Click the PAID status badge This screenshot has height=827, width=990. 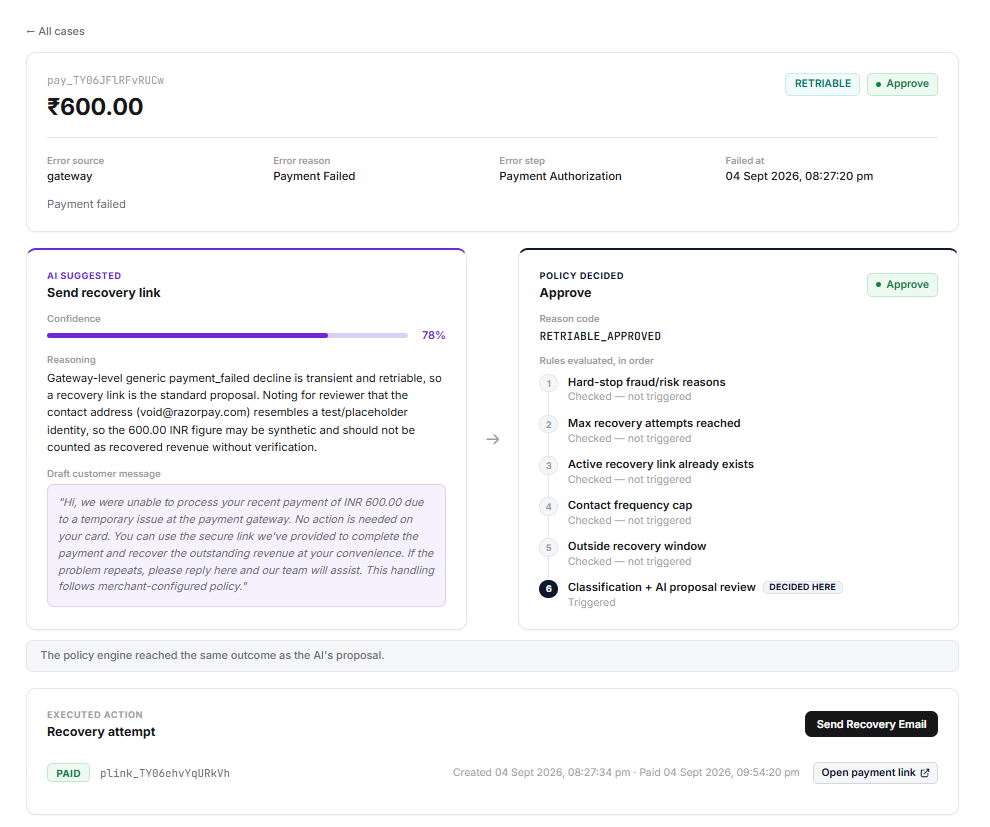tap(68, 773)
